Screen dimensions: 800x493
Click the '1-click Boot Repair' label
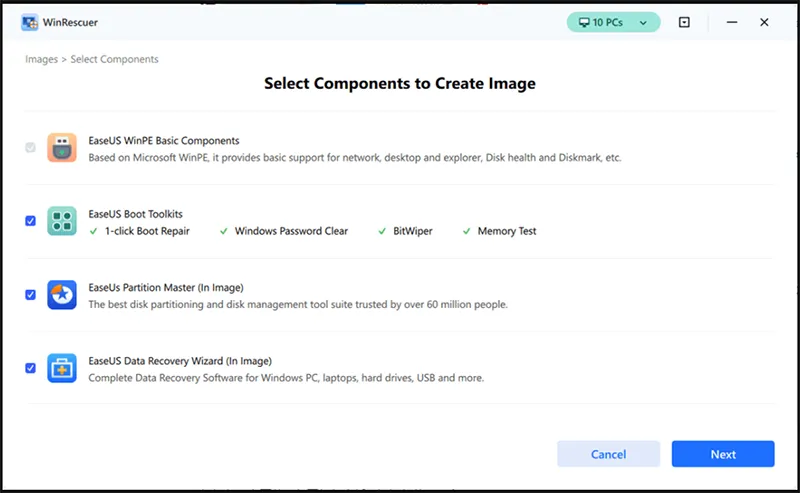(x=147, y=231)
